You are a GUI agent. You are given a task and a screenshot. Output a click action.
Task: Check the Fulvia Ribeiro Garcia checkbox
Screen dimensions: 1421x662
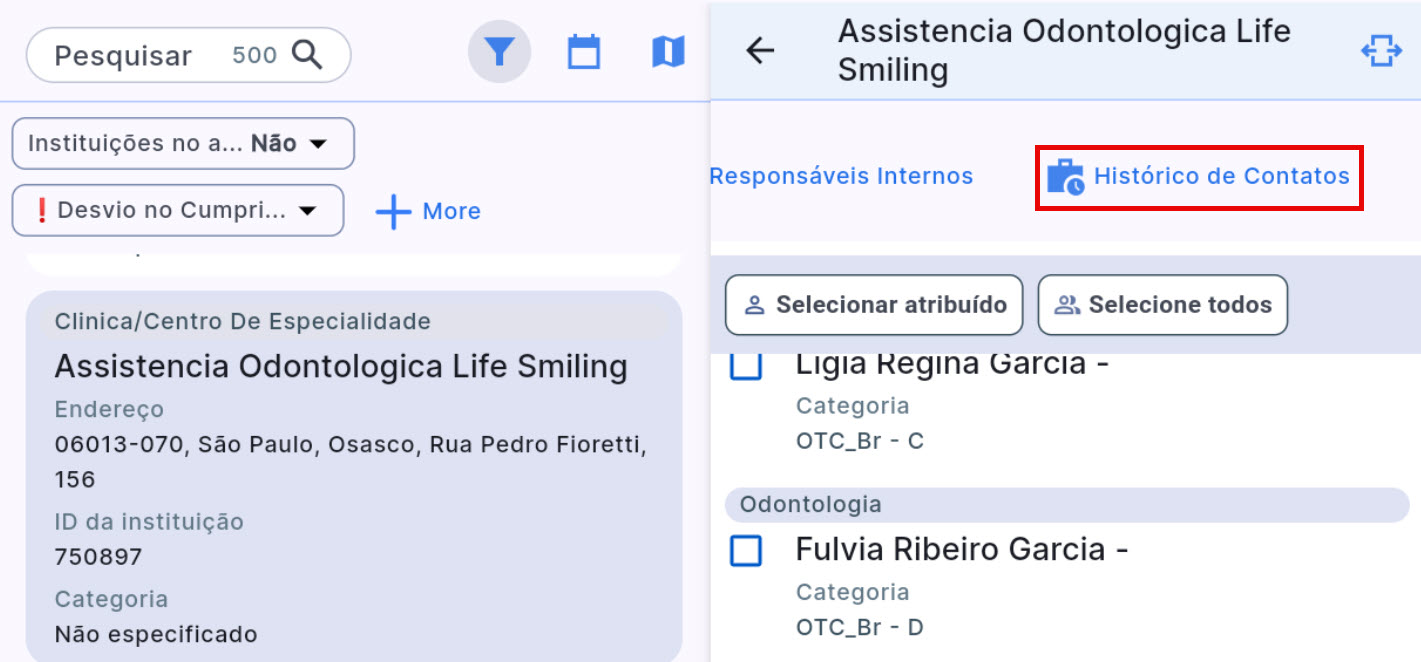(x=746, y=550)
